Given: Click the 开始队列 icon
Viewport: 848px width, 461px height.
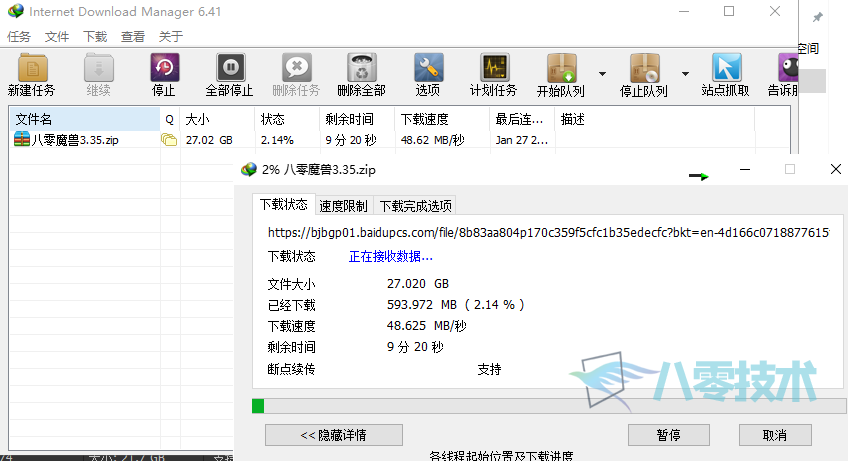Looking at the screenshot, I should 561,68.
